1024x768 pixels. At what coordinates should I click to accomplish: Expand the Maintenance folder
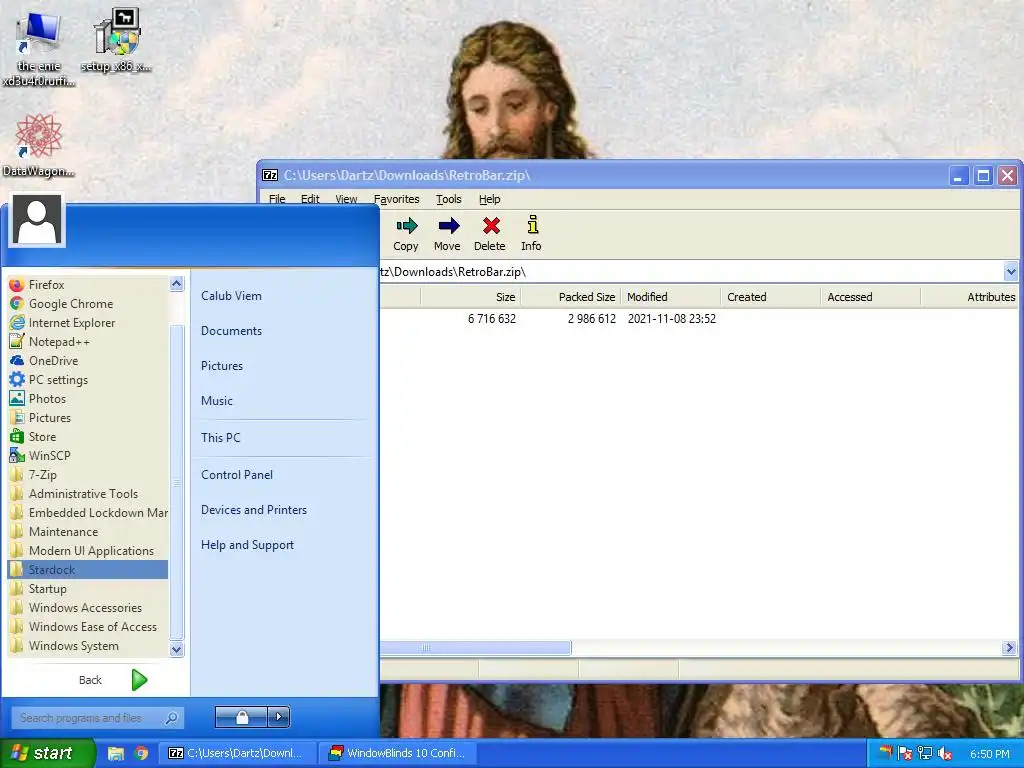point(88,531)
